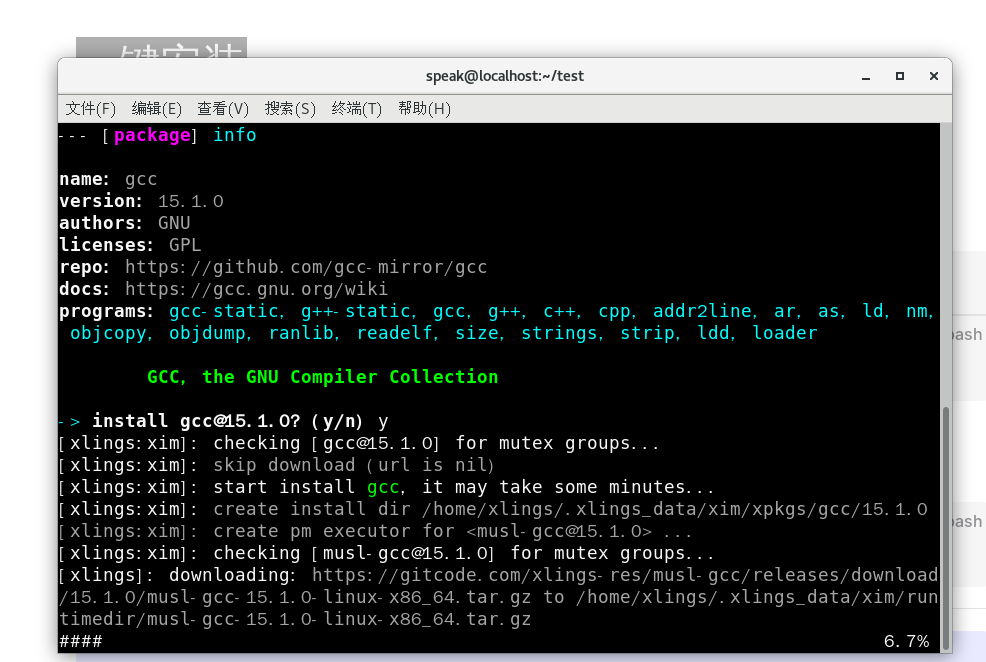Viewport: 986px width, 662px height.
Task: Click "it may take some minutes..." text
Action: (x=568, y=487)
